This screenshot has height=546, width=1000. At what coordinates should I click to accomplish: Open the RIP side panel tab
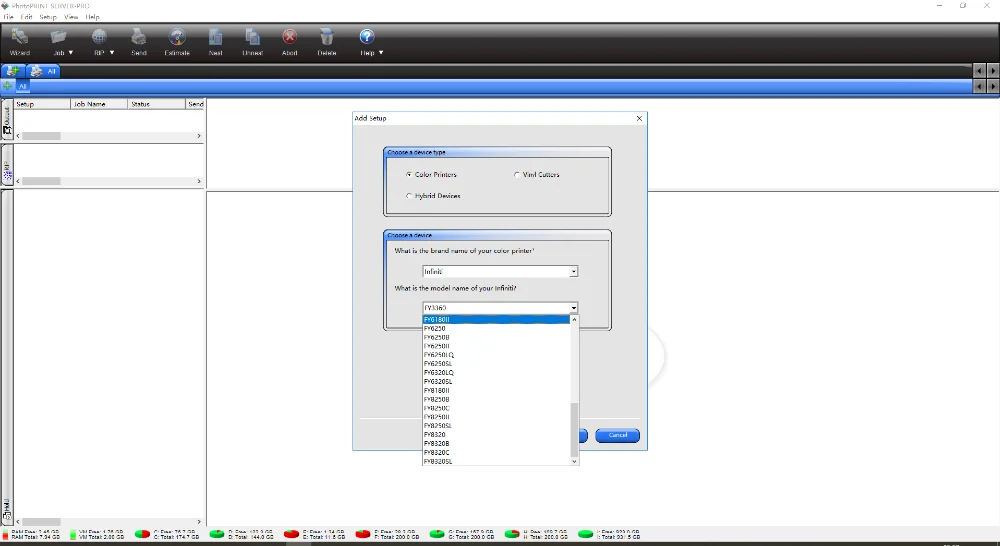[x=7, y=165]
